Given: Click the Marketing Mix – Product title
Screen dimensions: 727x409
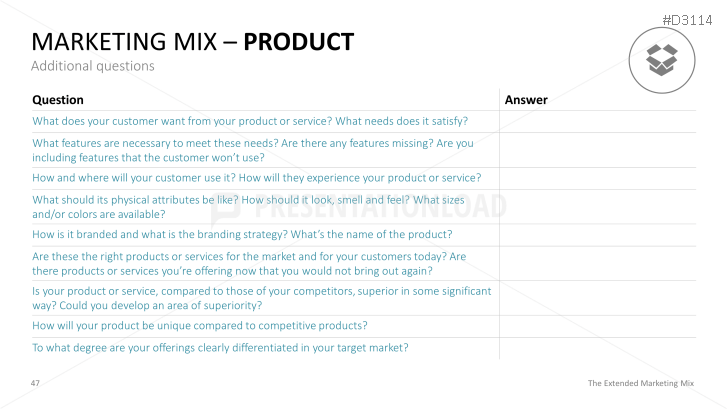Looking at the screenshot, I should tap(193, 42).
